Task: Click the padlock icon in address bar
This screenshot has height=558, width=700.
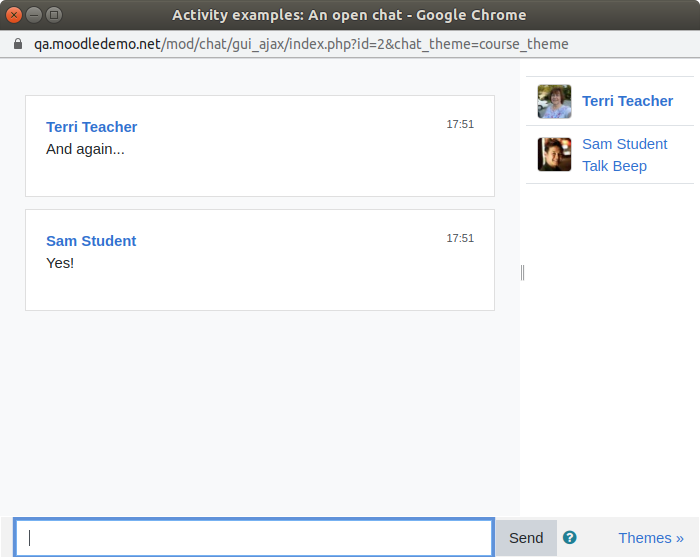Action: (x=18, y=44)
